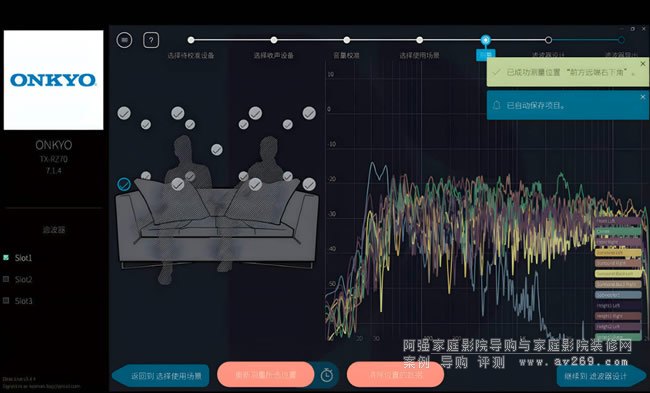Select the top-right corner measurement position checkmark
This screenshot has width=650, height=393.
tap(309, 113)
